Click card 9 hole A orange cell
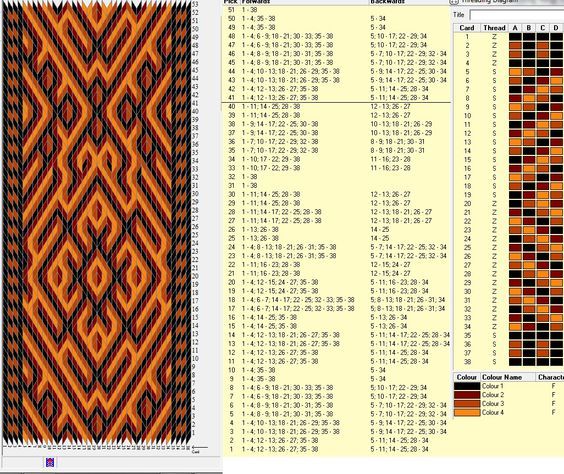 pyautogui.click(x=515, y=107)
